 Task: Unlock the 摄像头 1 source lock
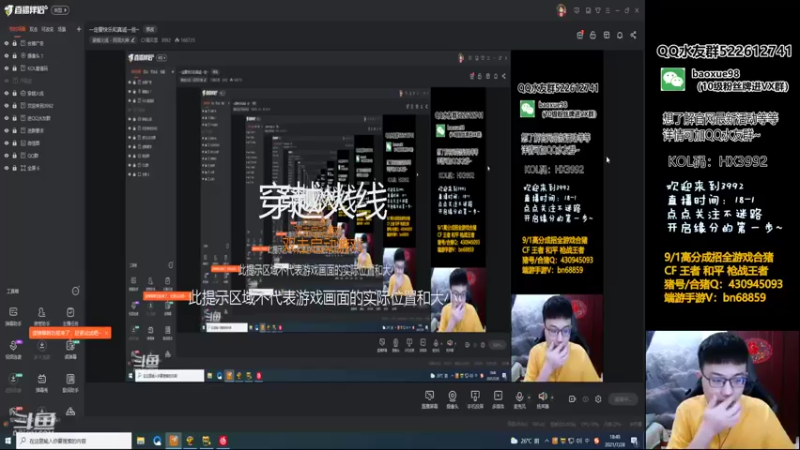coord(14,56)
